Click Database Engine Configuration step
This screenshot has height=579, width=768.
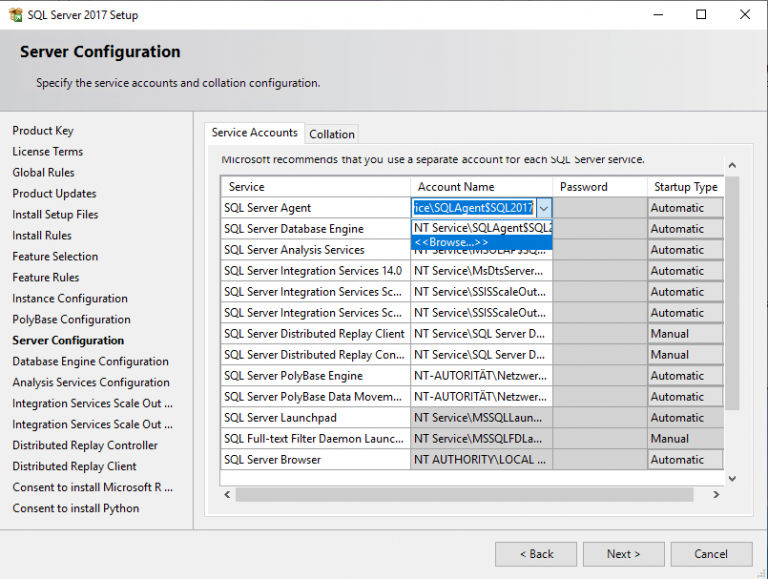[91, 362]
